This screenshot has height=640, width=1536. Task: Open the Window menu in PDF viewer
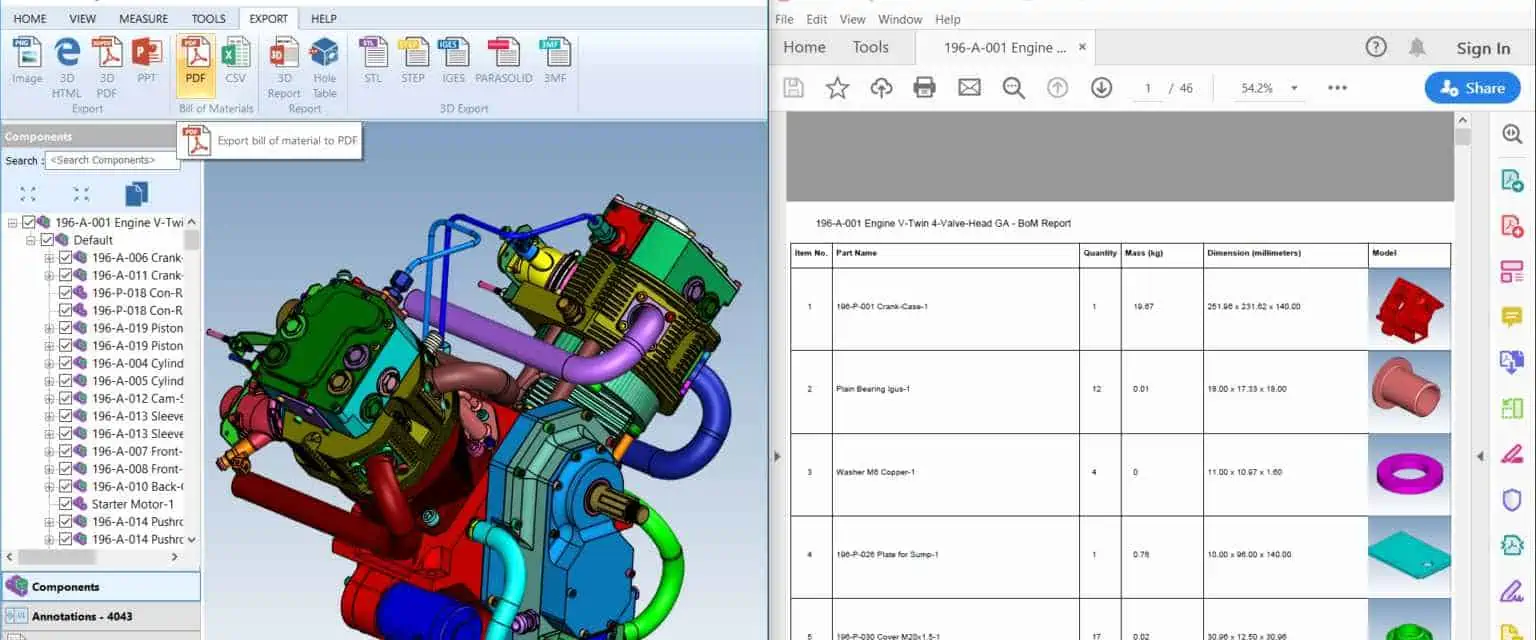pyautogui.click(x=899, y=19)
